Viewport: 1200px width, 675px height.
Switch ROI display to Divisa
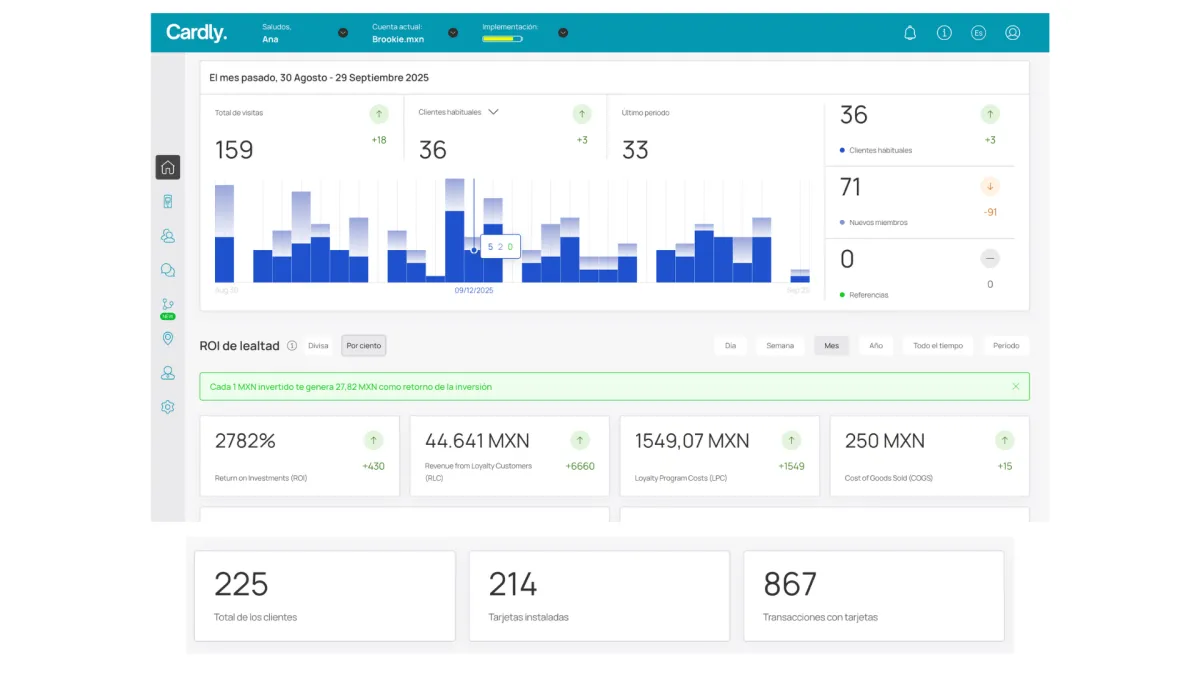coord(318,346)
